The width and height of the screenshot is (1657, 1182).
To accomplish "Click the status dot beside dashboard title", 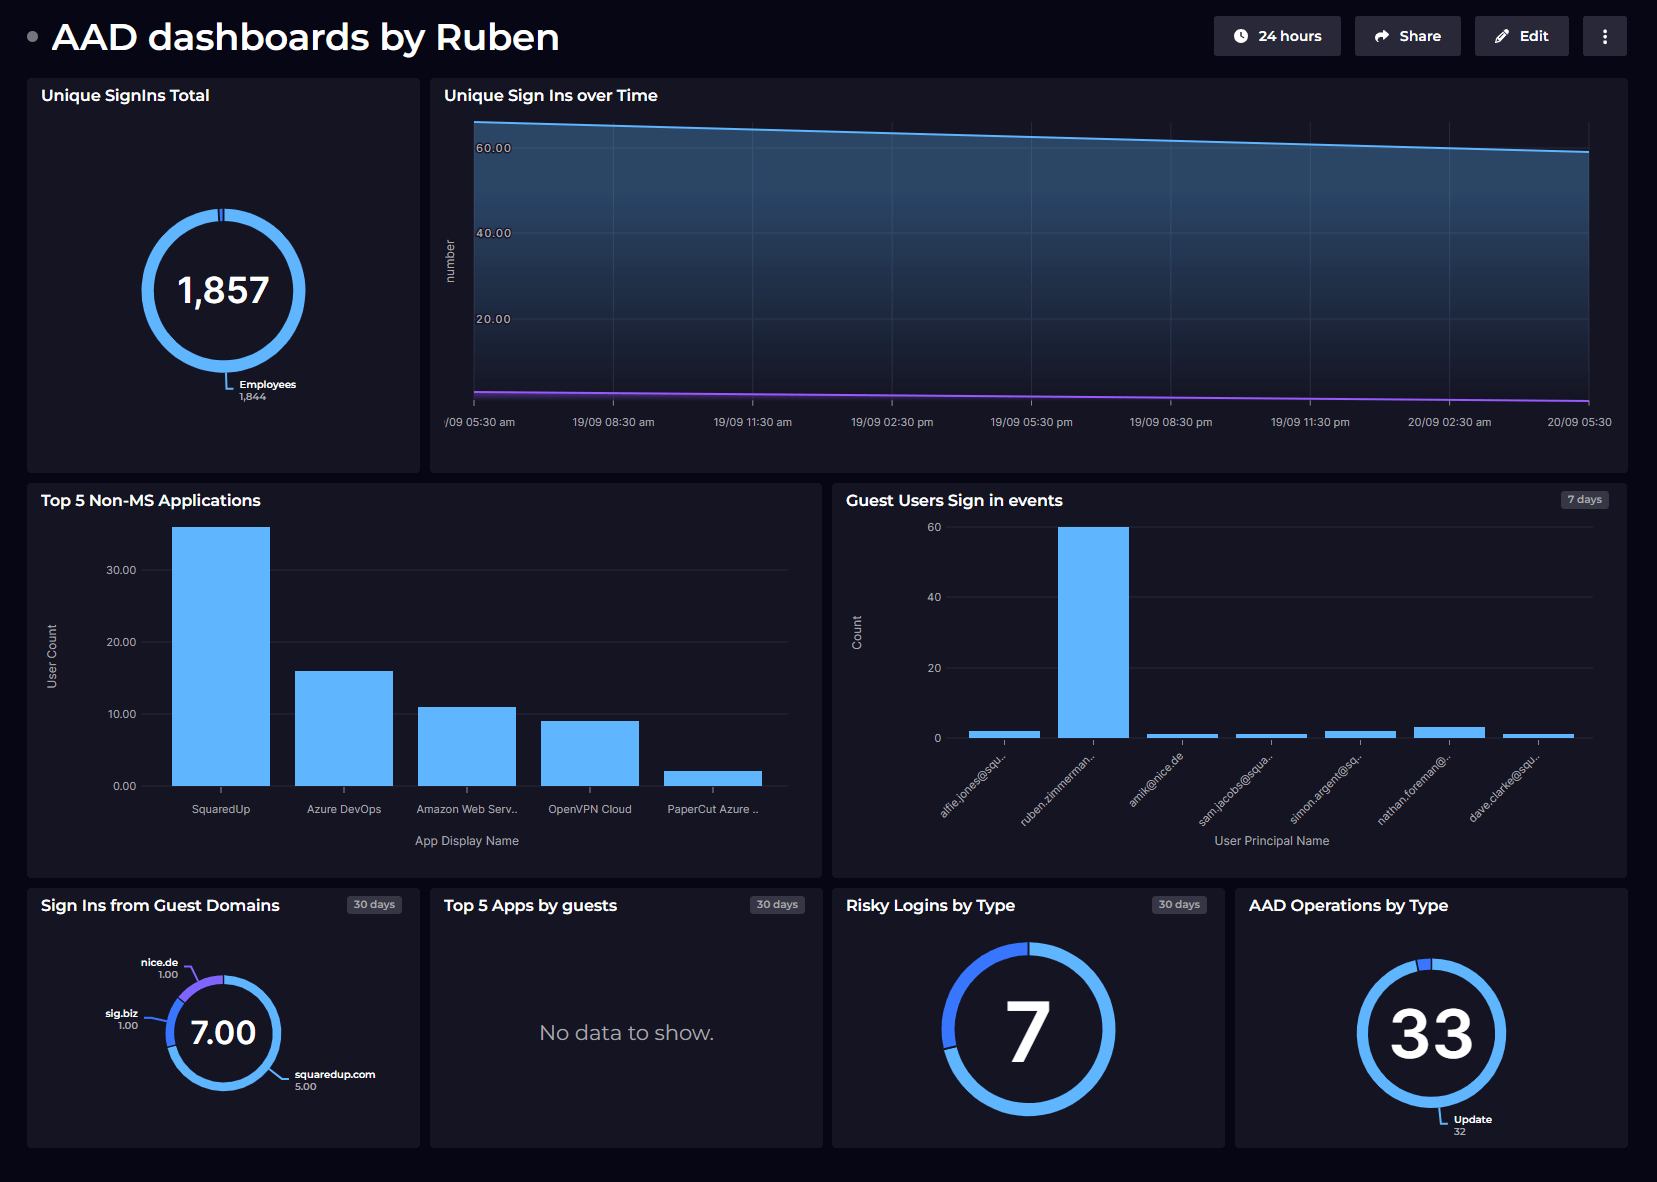I will coord(33,37).
